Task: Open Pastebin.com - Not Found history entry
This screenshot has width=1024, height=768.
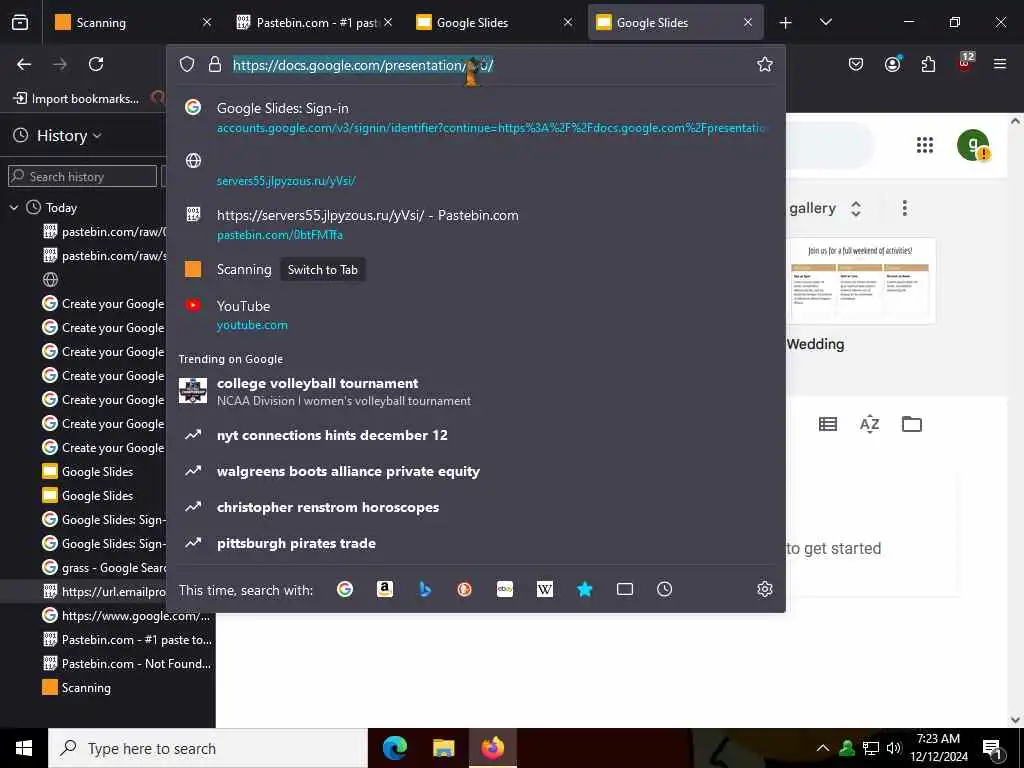Action: [x=127, y=664]
